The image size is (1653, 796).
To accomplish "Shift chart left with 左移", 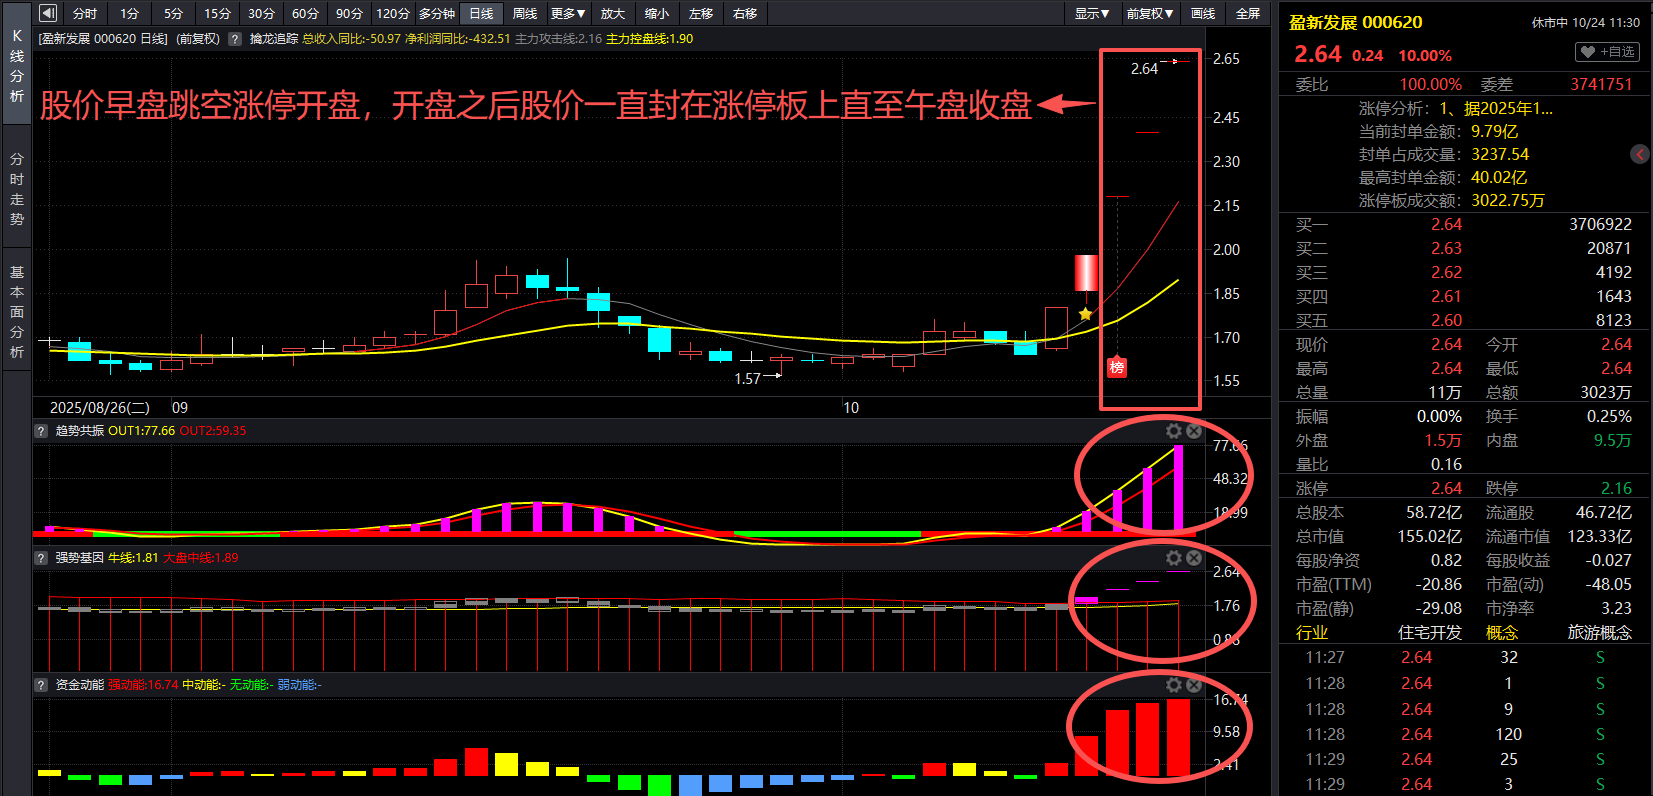I will [x=701, y=13].
